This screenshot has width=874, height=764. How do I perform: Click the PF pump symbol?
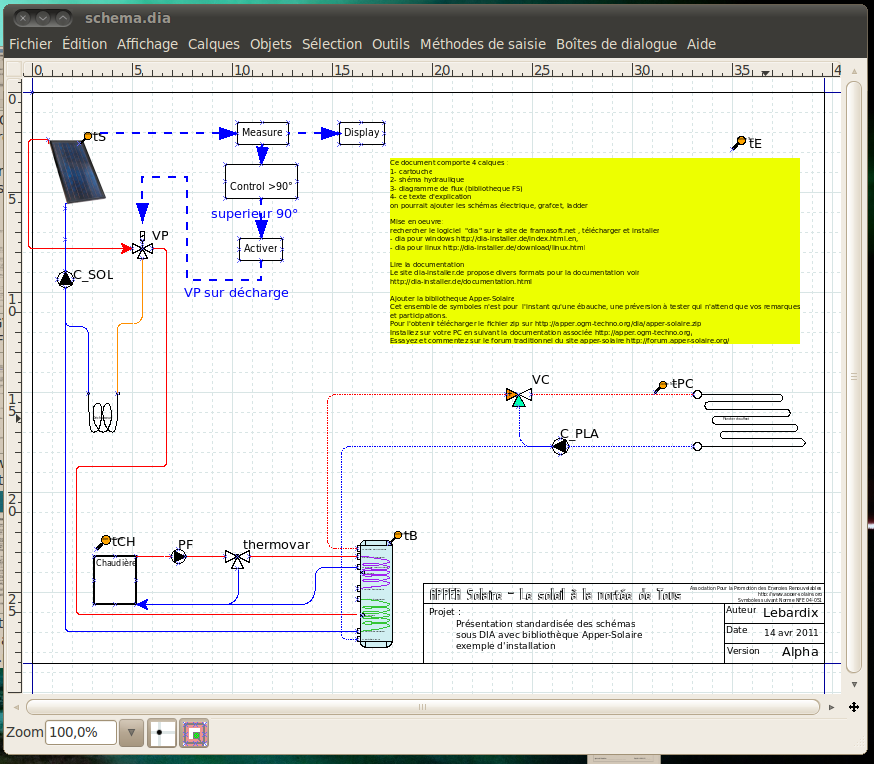(179, 556)
